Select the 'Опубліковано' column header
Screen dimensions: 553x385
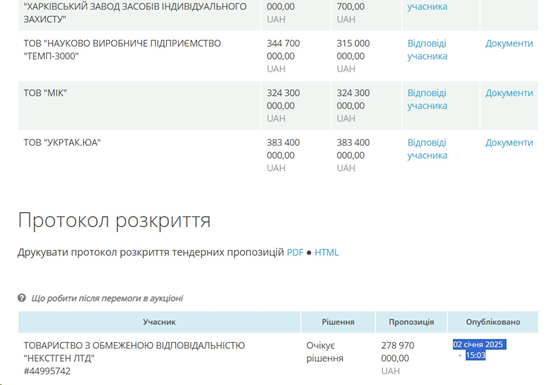coord(493,322)
